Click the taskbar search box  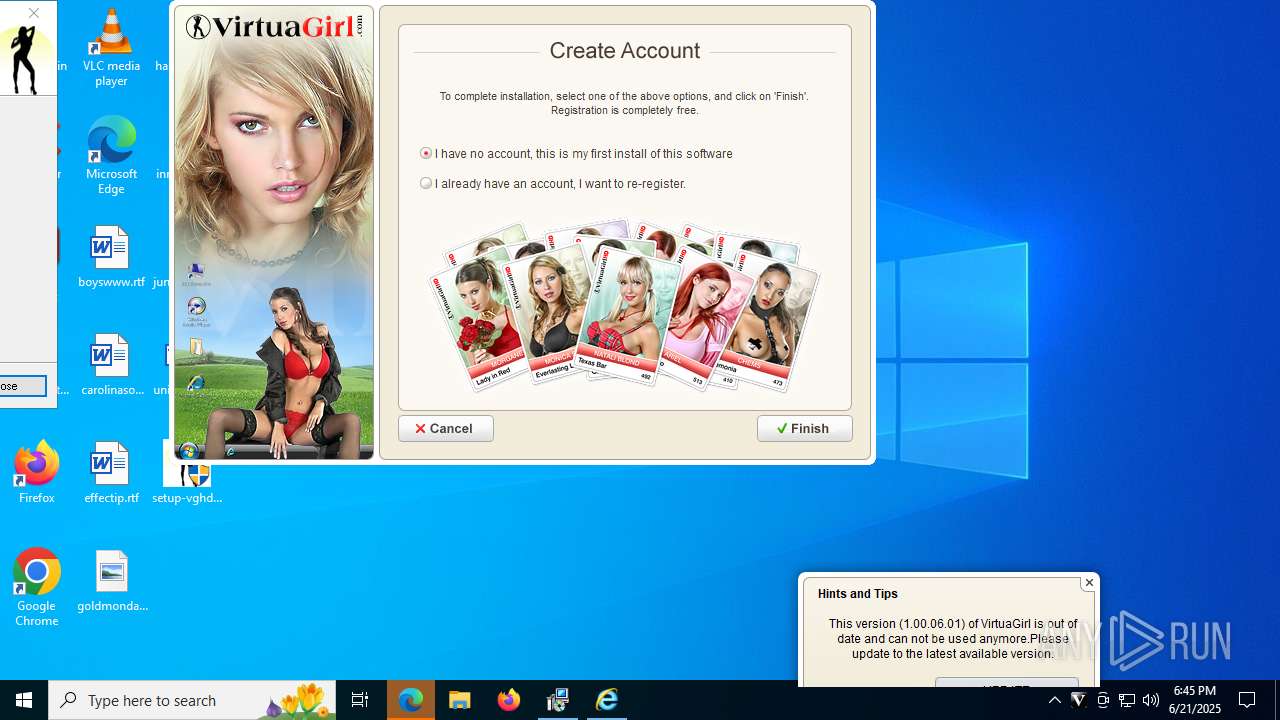click(192, 700)
